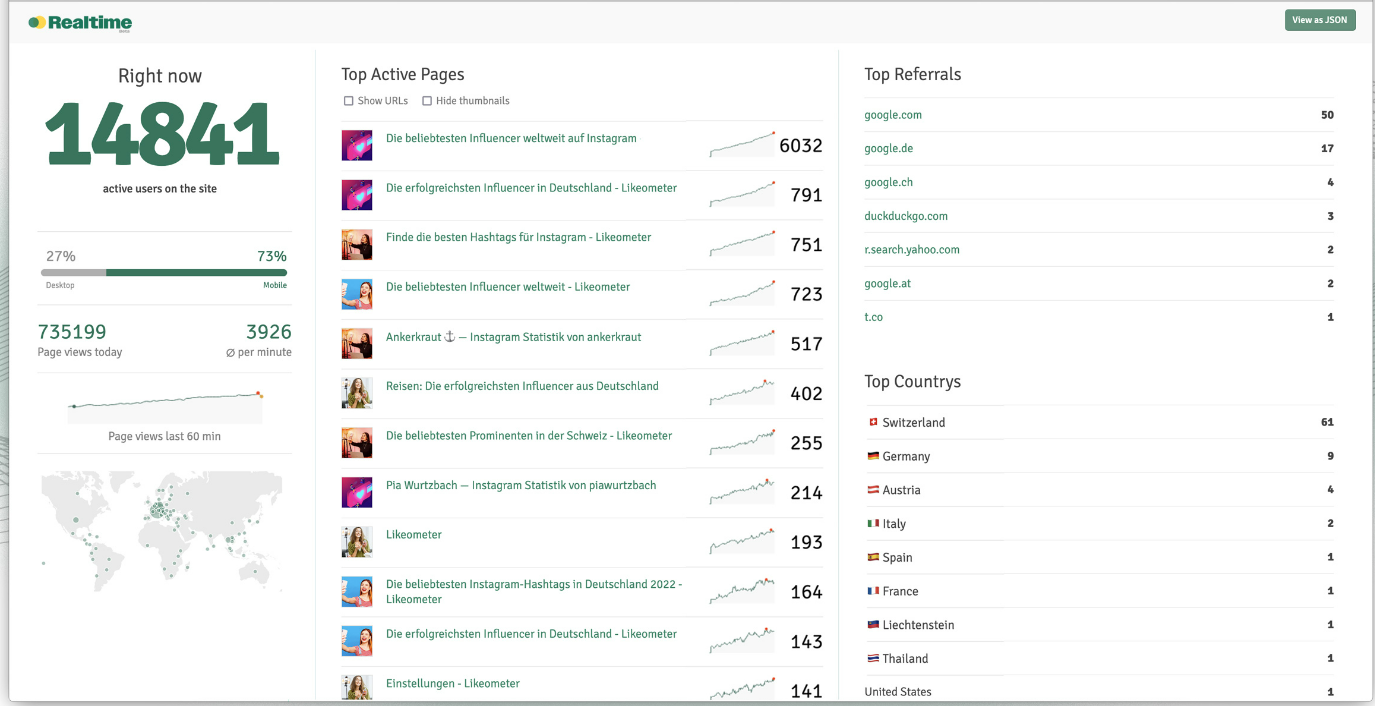Open 'Finde die besten Hashtags für Instagram' link

click(518, 238)
